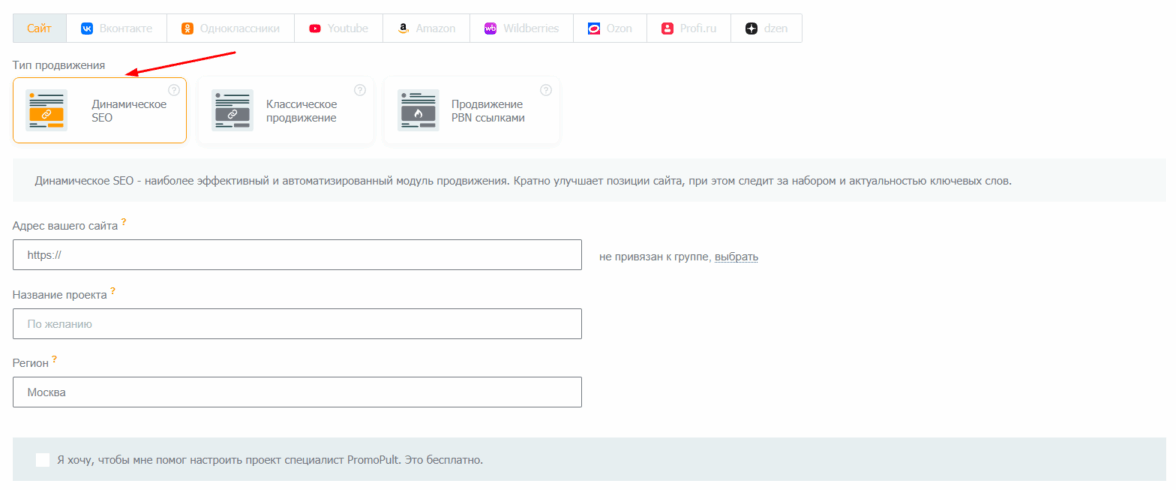1176x490 pixels.
Task: Select the dzen tab
Action: click(x=766, y=29)
